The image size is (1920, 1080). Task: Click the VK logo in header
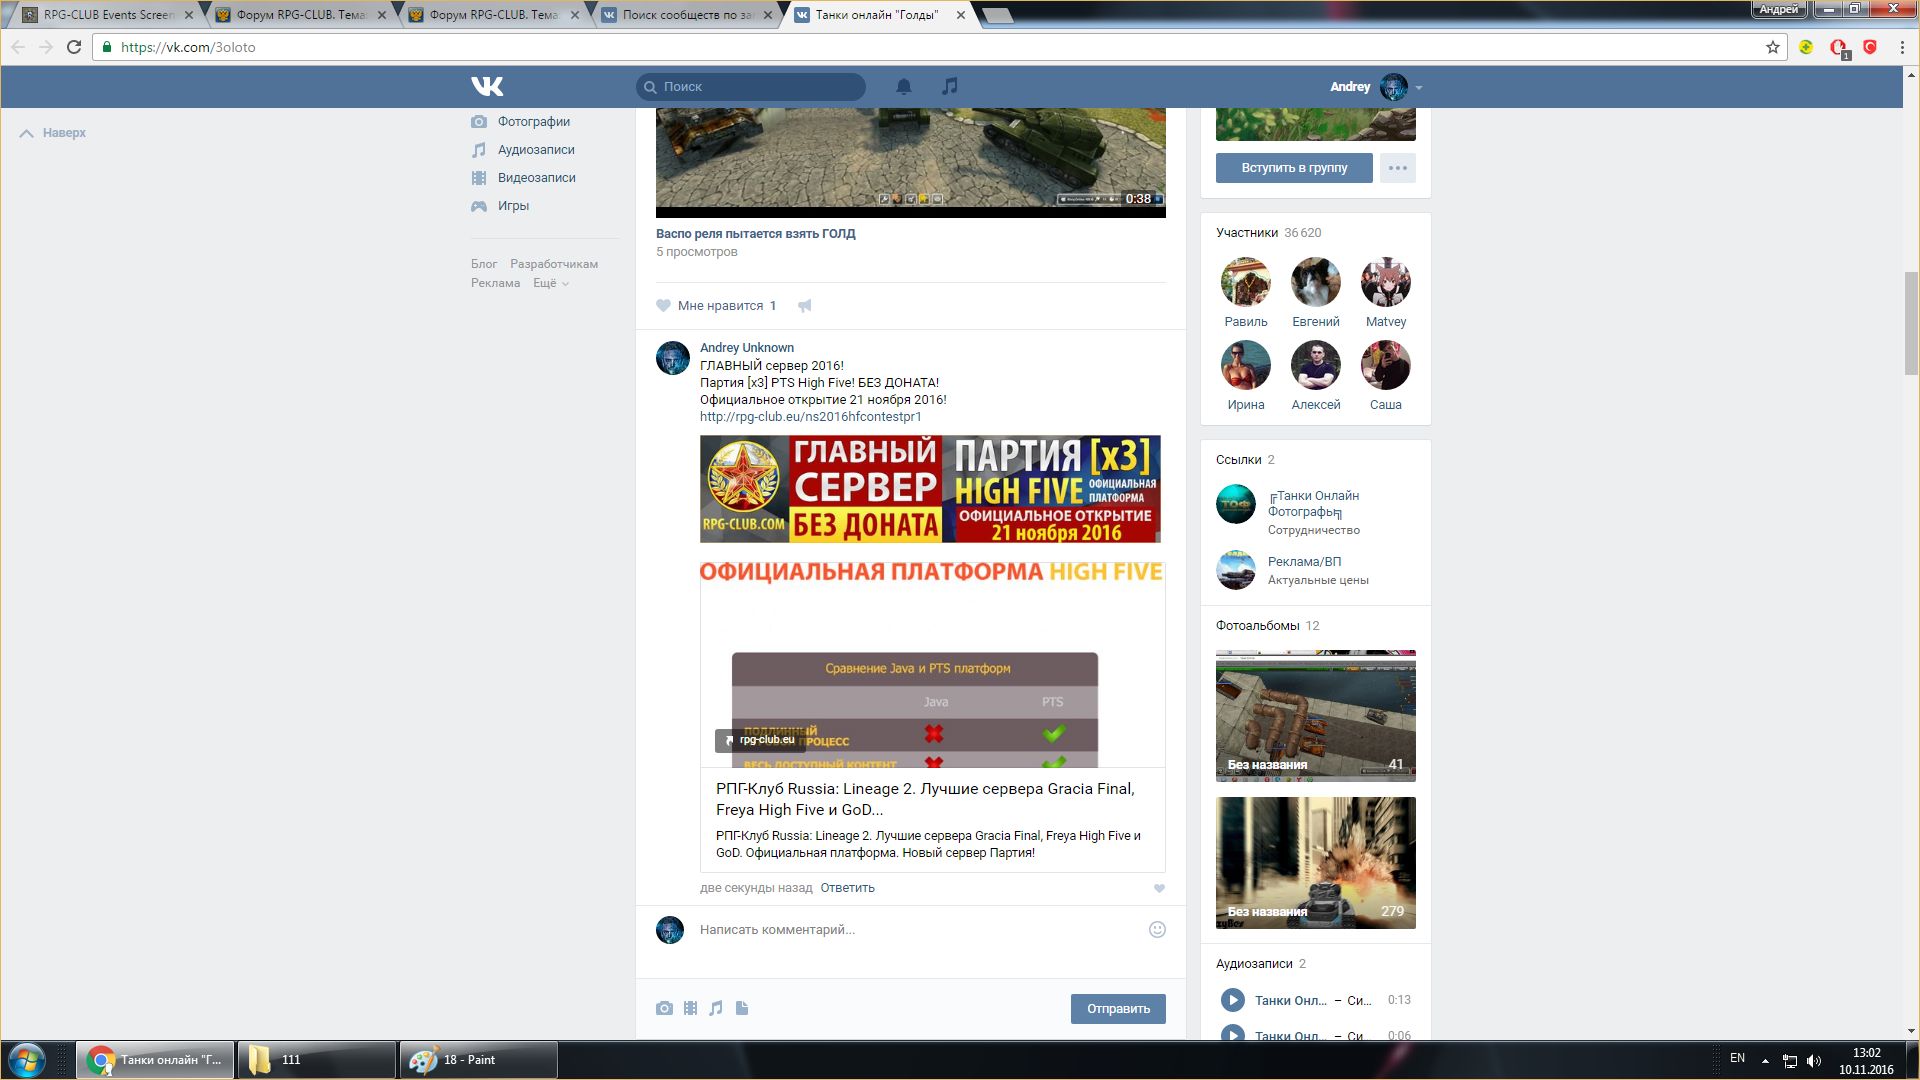coord(487,87)
